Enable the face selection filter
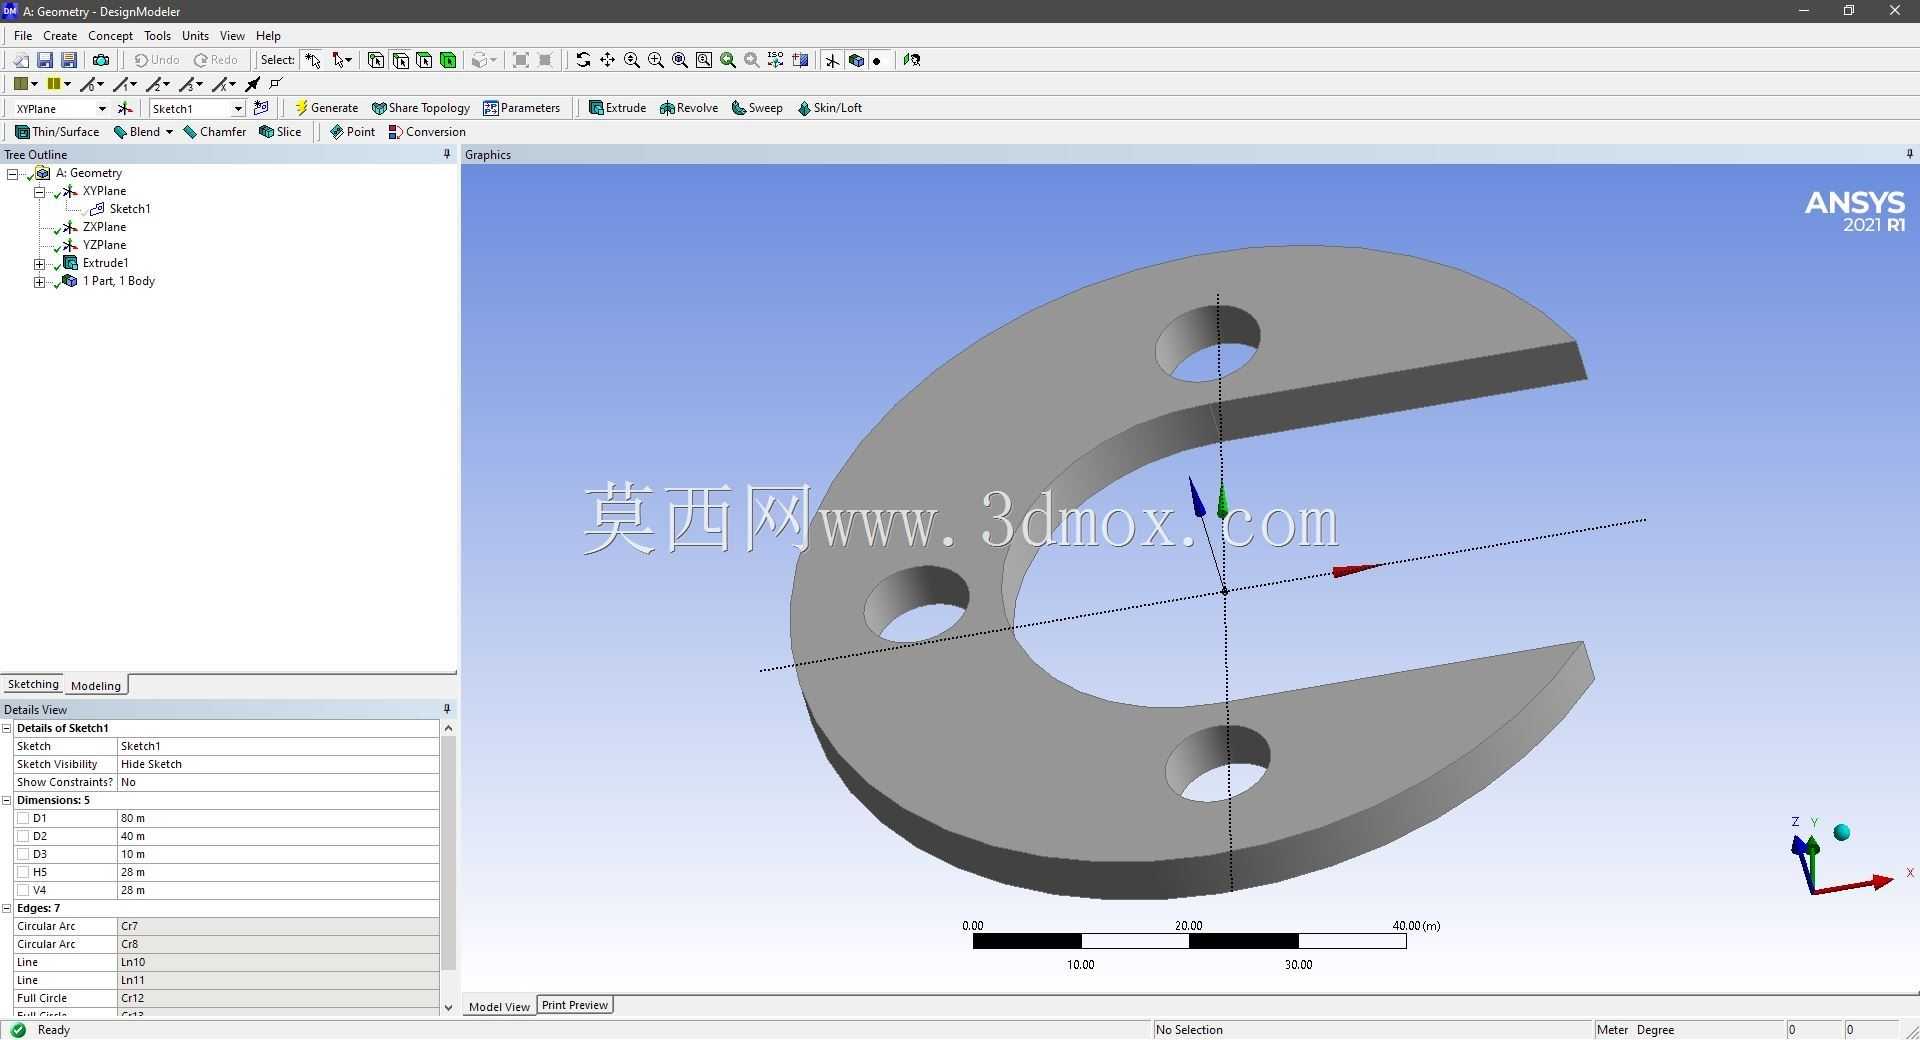This screenshot has height=1040, width=1920. [x=424, y=60]
